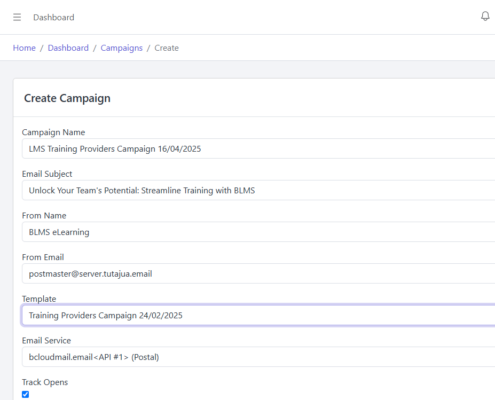Open the Email Service dropdown

click(x=259, y=357)
